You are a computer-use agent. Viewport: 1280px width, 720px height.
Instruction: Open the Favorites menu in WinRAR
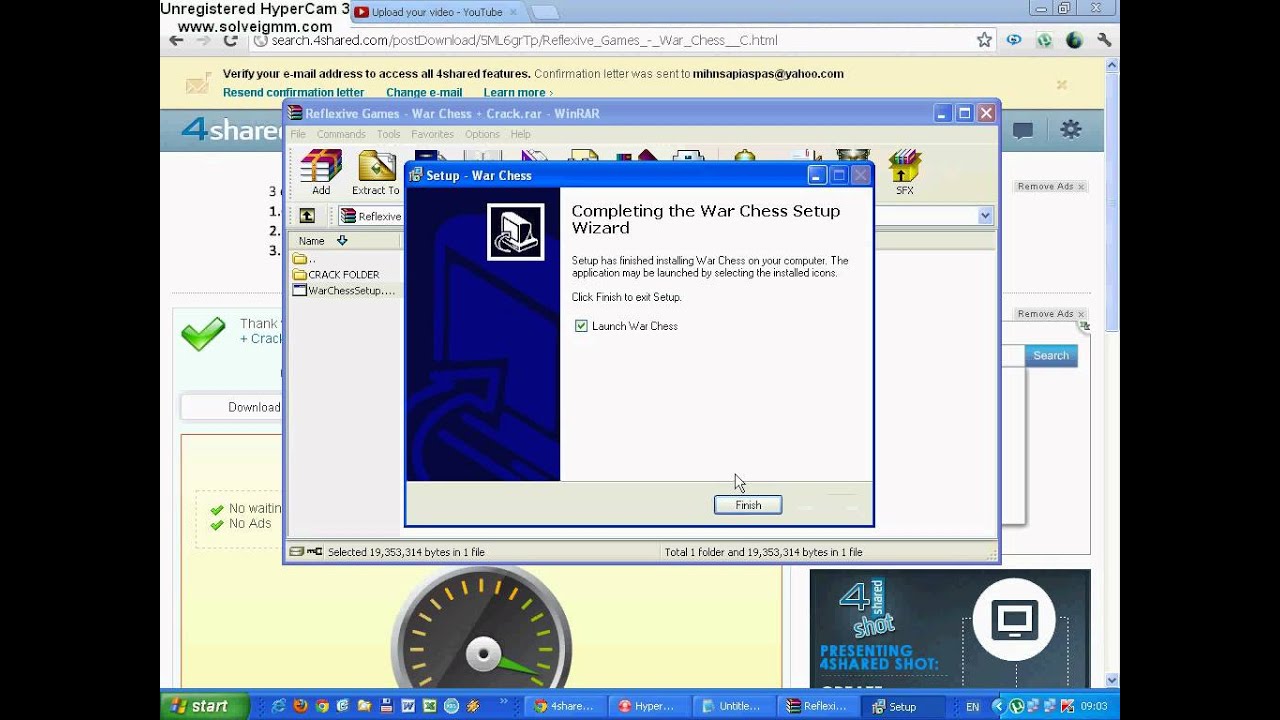pos(432,134)
